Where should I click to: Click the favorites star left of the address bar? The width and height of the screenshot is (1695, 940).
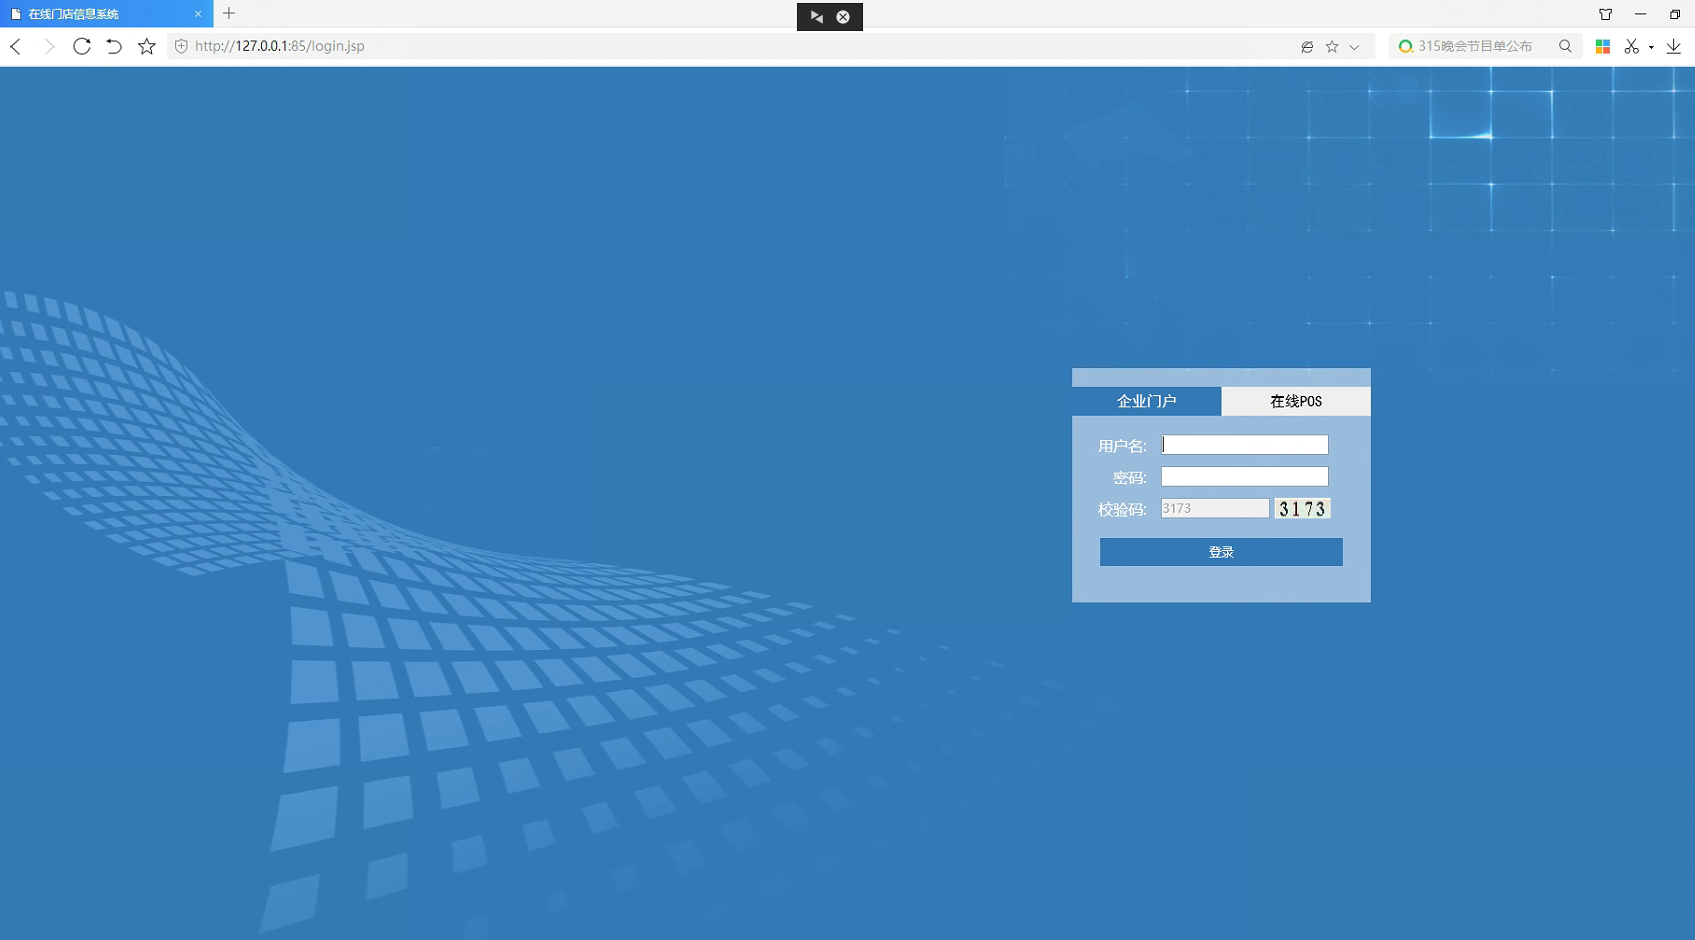click(147, 46)
